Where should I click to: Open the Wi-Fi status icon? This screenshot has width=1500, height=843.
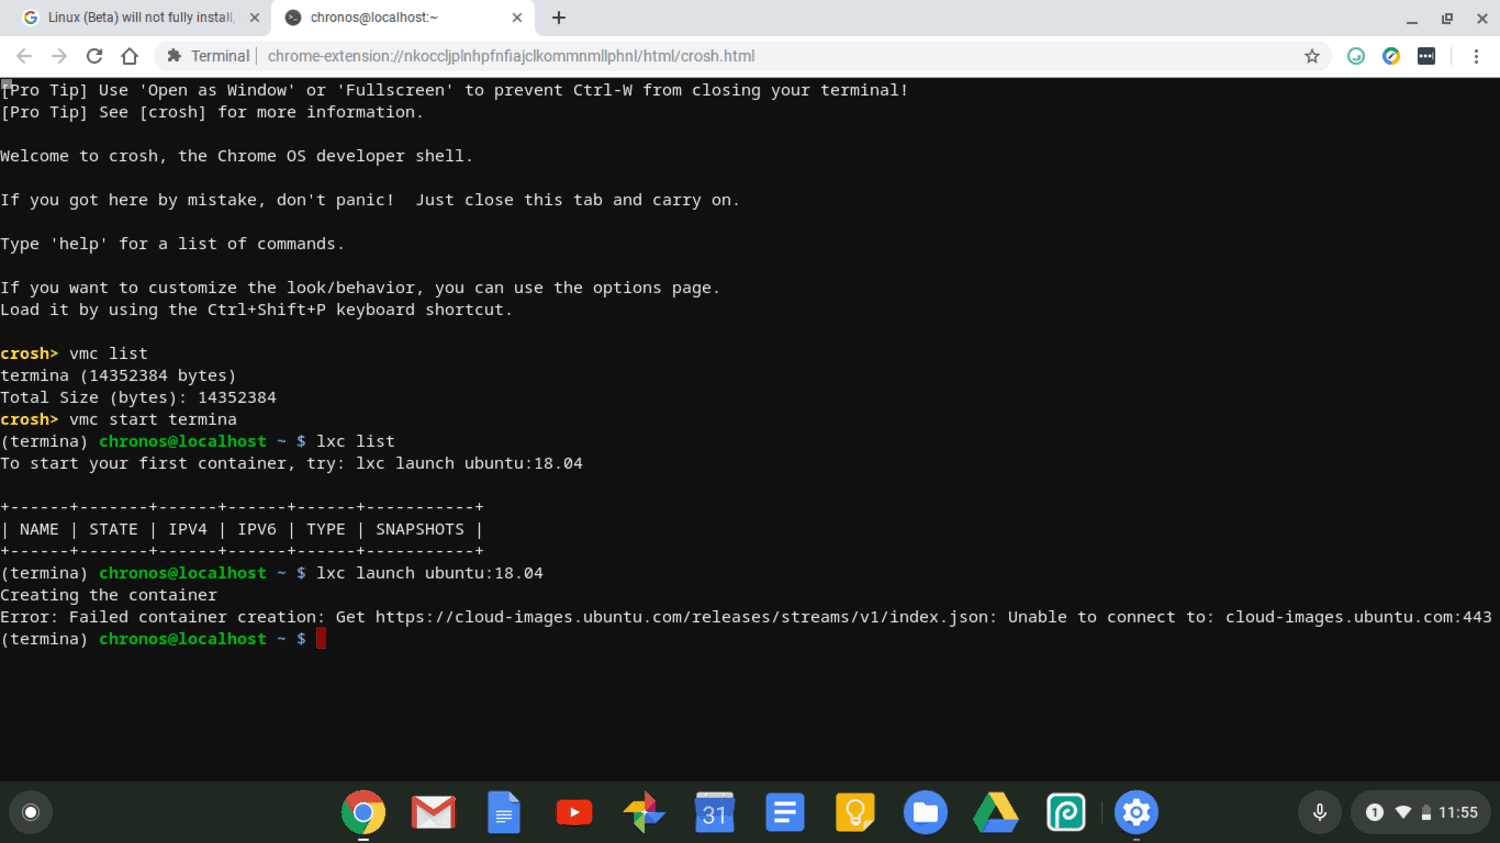(1403, 812)
